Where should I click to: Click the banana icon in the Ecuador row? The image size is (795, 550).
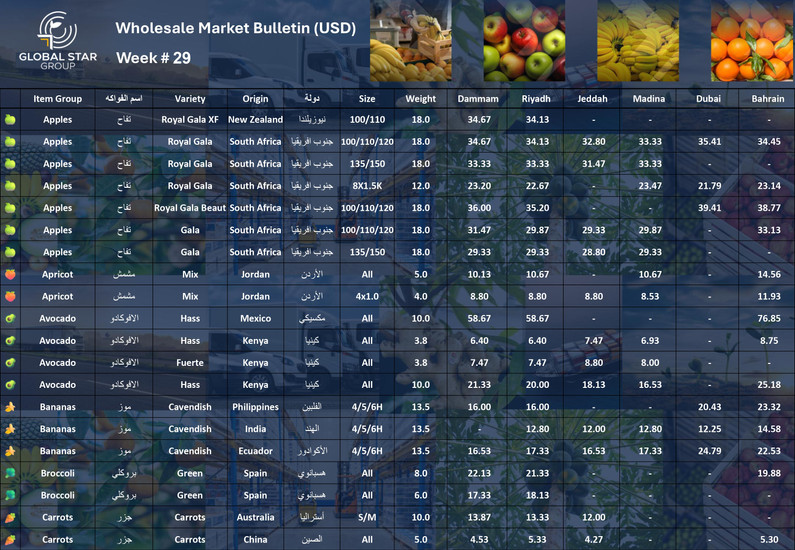[x=10, y=451]
